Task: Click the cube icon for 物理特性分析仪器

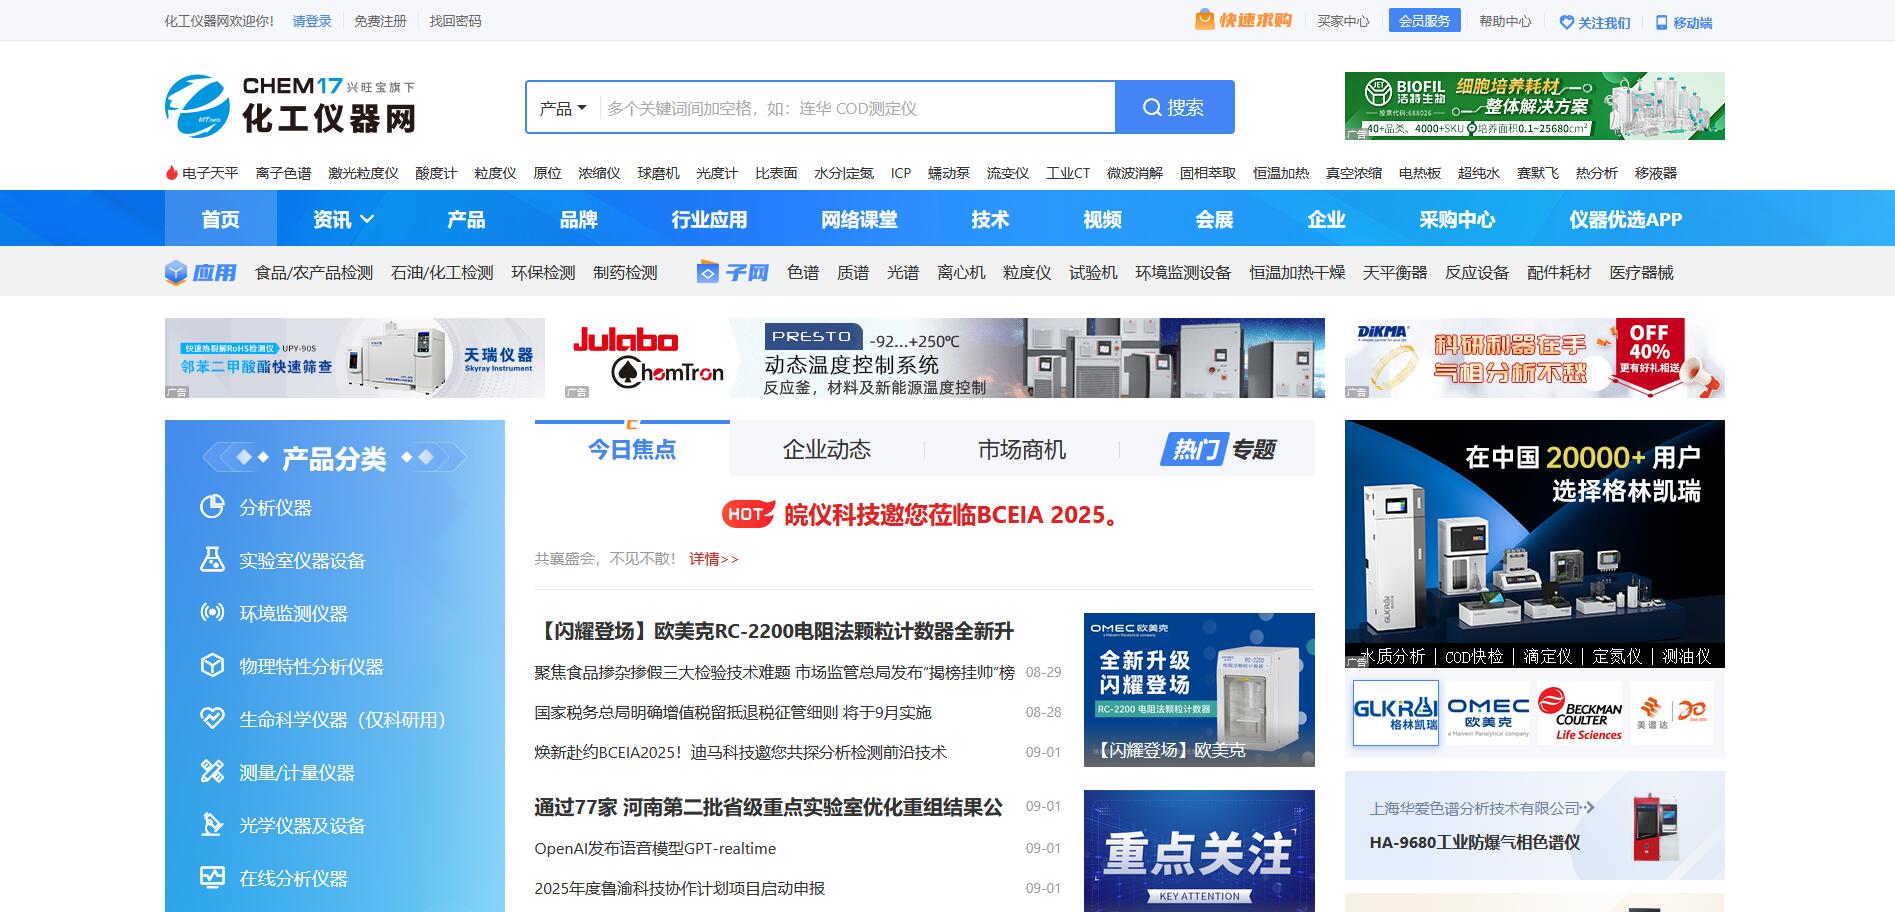Action: click(212, 666)
